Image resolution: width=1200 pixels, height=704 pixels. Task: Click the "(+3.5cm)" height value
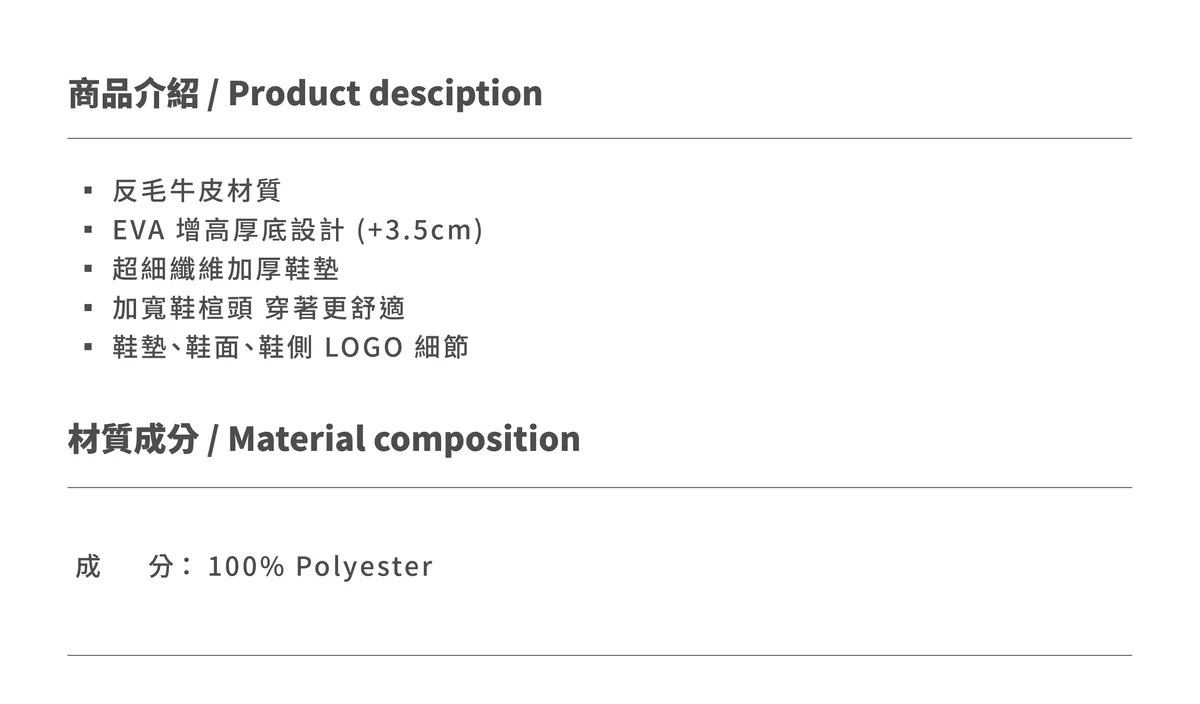point(420,230)
